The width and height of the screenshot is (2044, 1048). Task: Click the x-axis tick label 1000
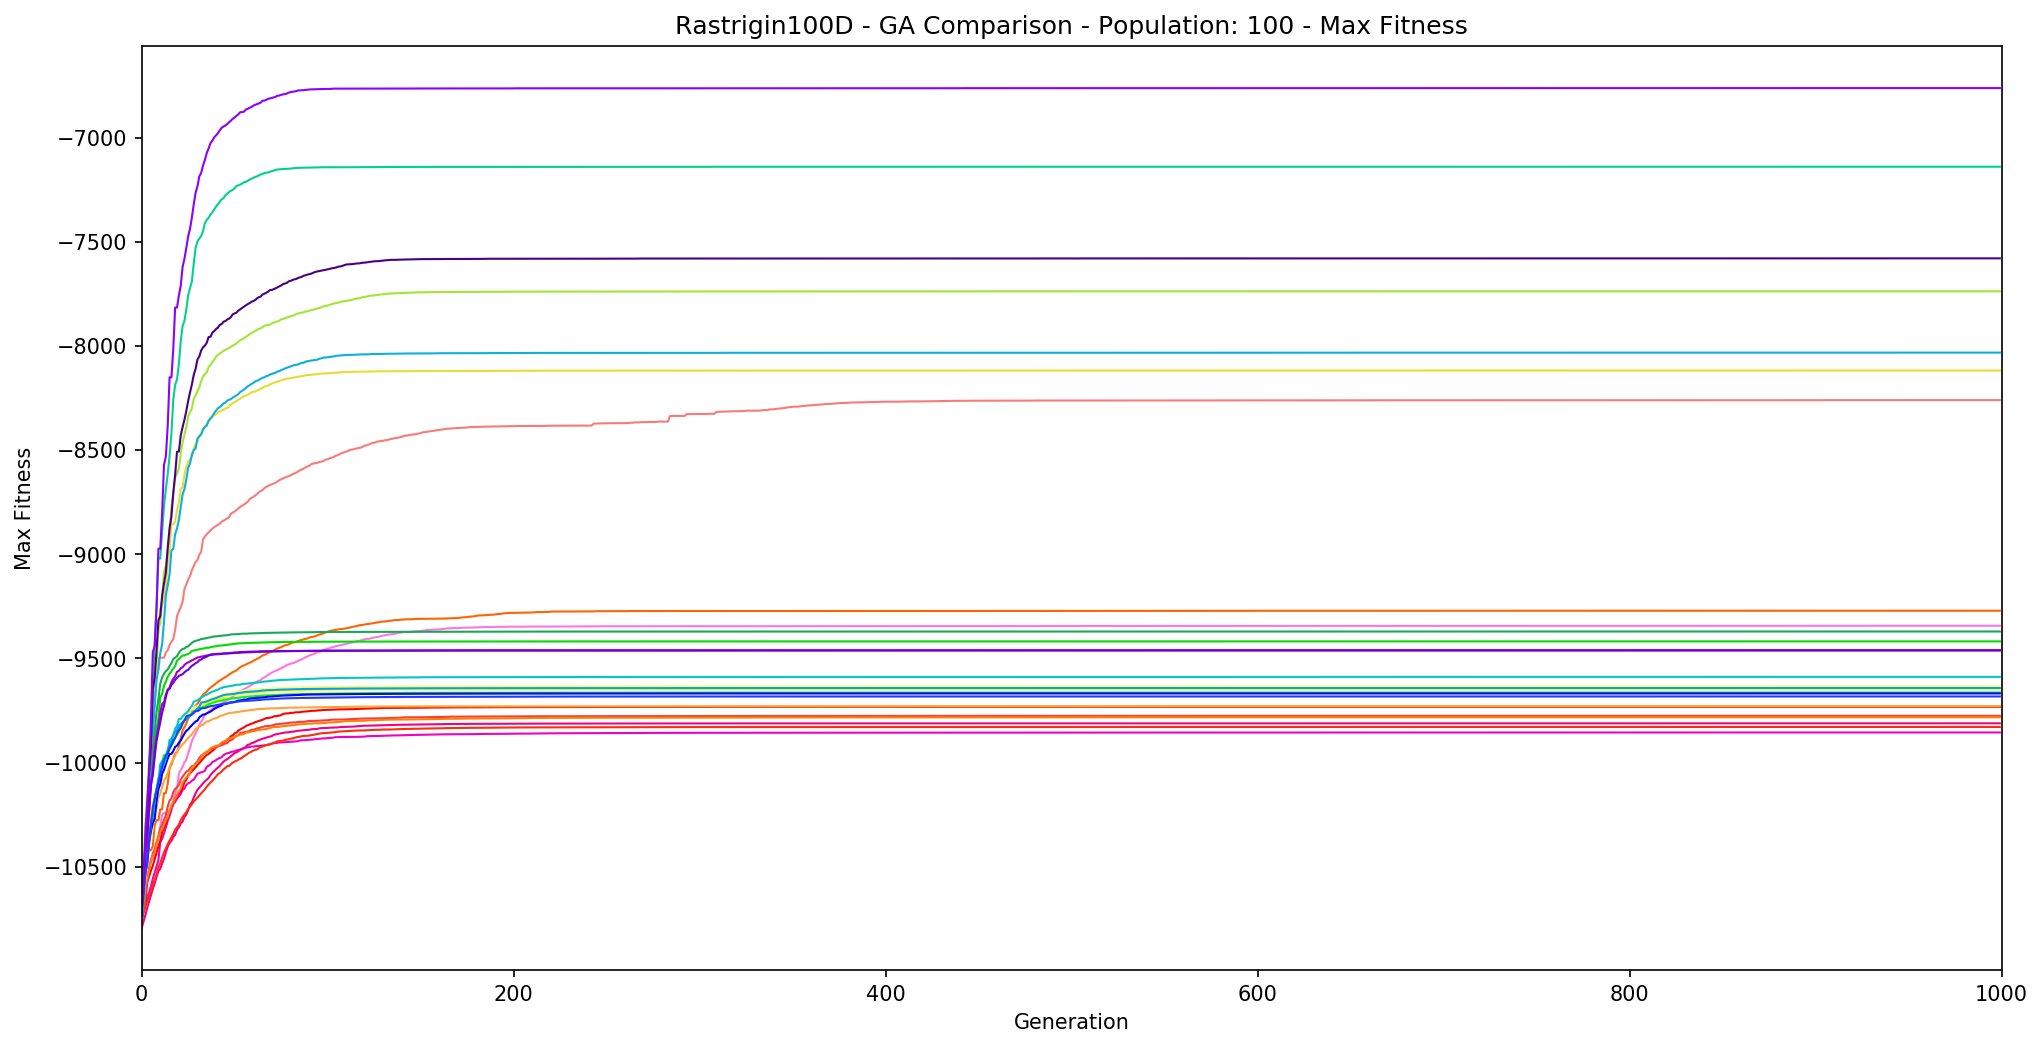[2000, 992]
